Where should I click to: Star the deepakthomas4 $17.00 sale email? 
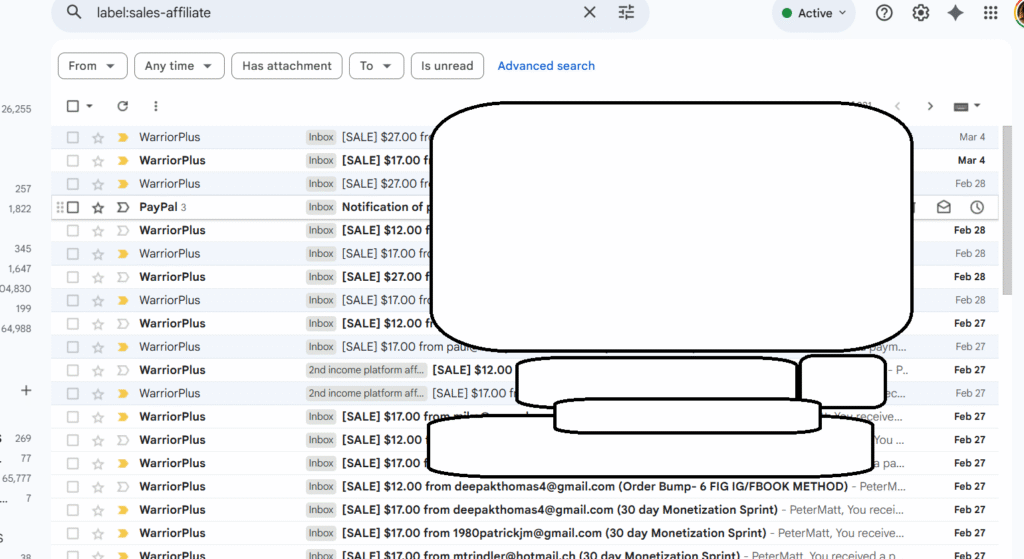pyautogui.click(x=98, y=510)
